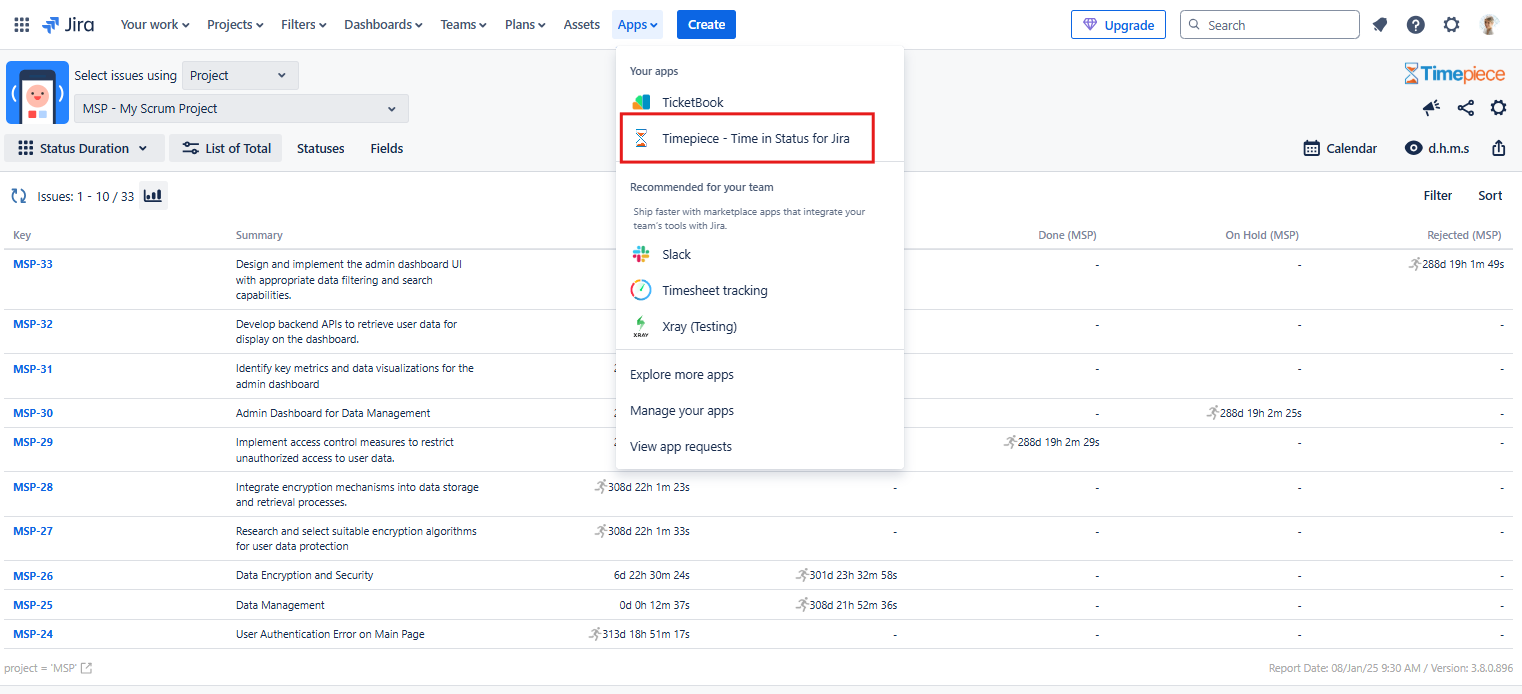Image resolution: width=1522 pixels, height=694 pixels.
Task: Click the megaphone announcements icon
Action: tap(1431, 108)
